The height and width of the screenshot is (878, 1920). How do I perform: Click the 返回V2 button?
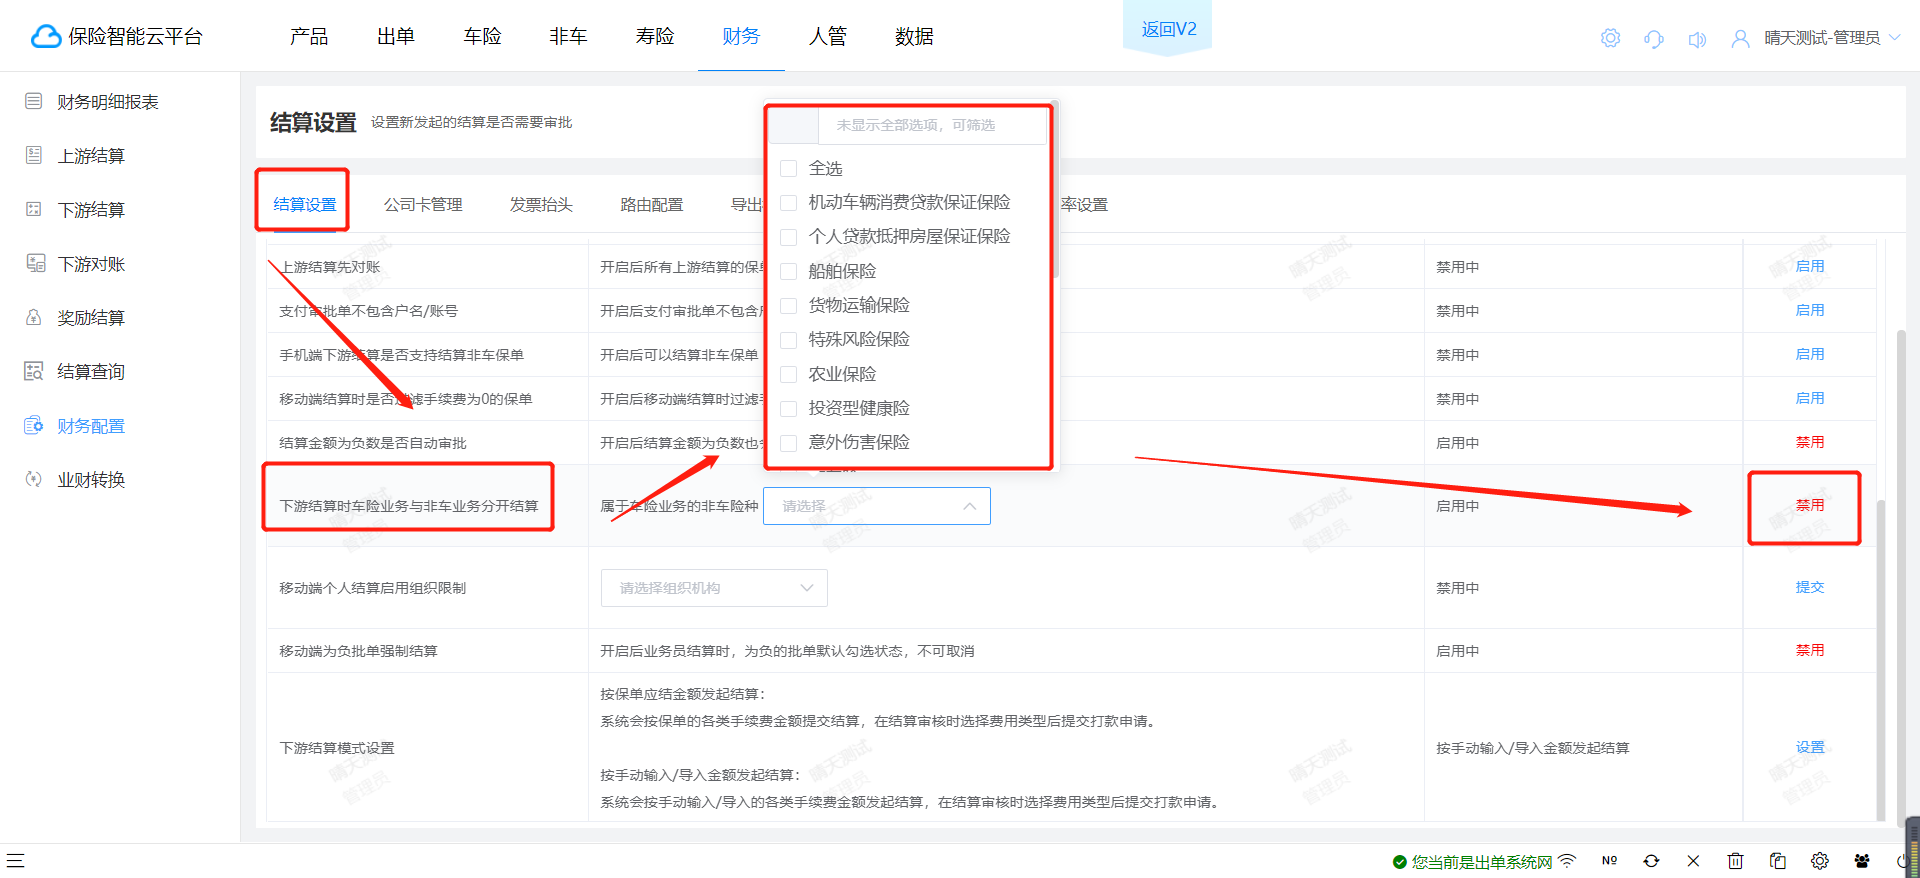(1169, 29)
